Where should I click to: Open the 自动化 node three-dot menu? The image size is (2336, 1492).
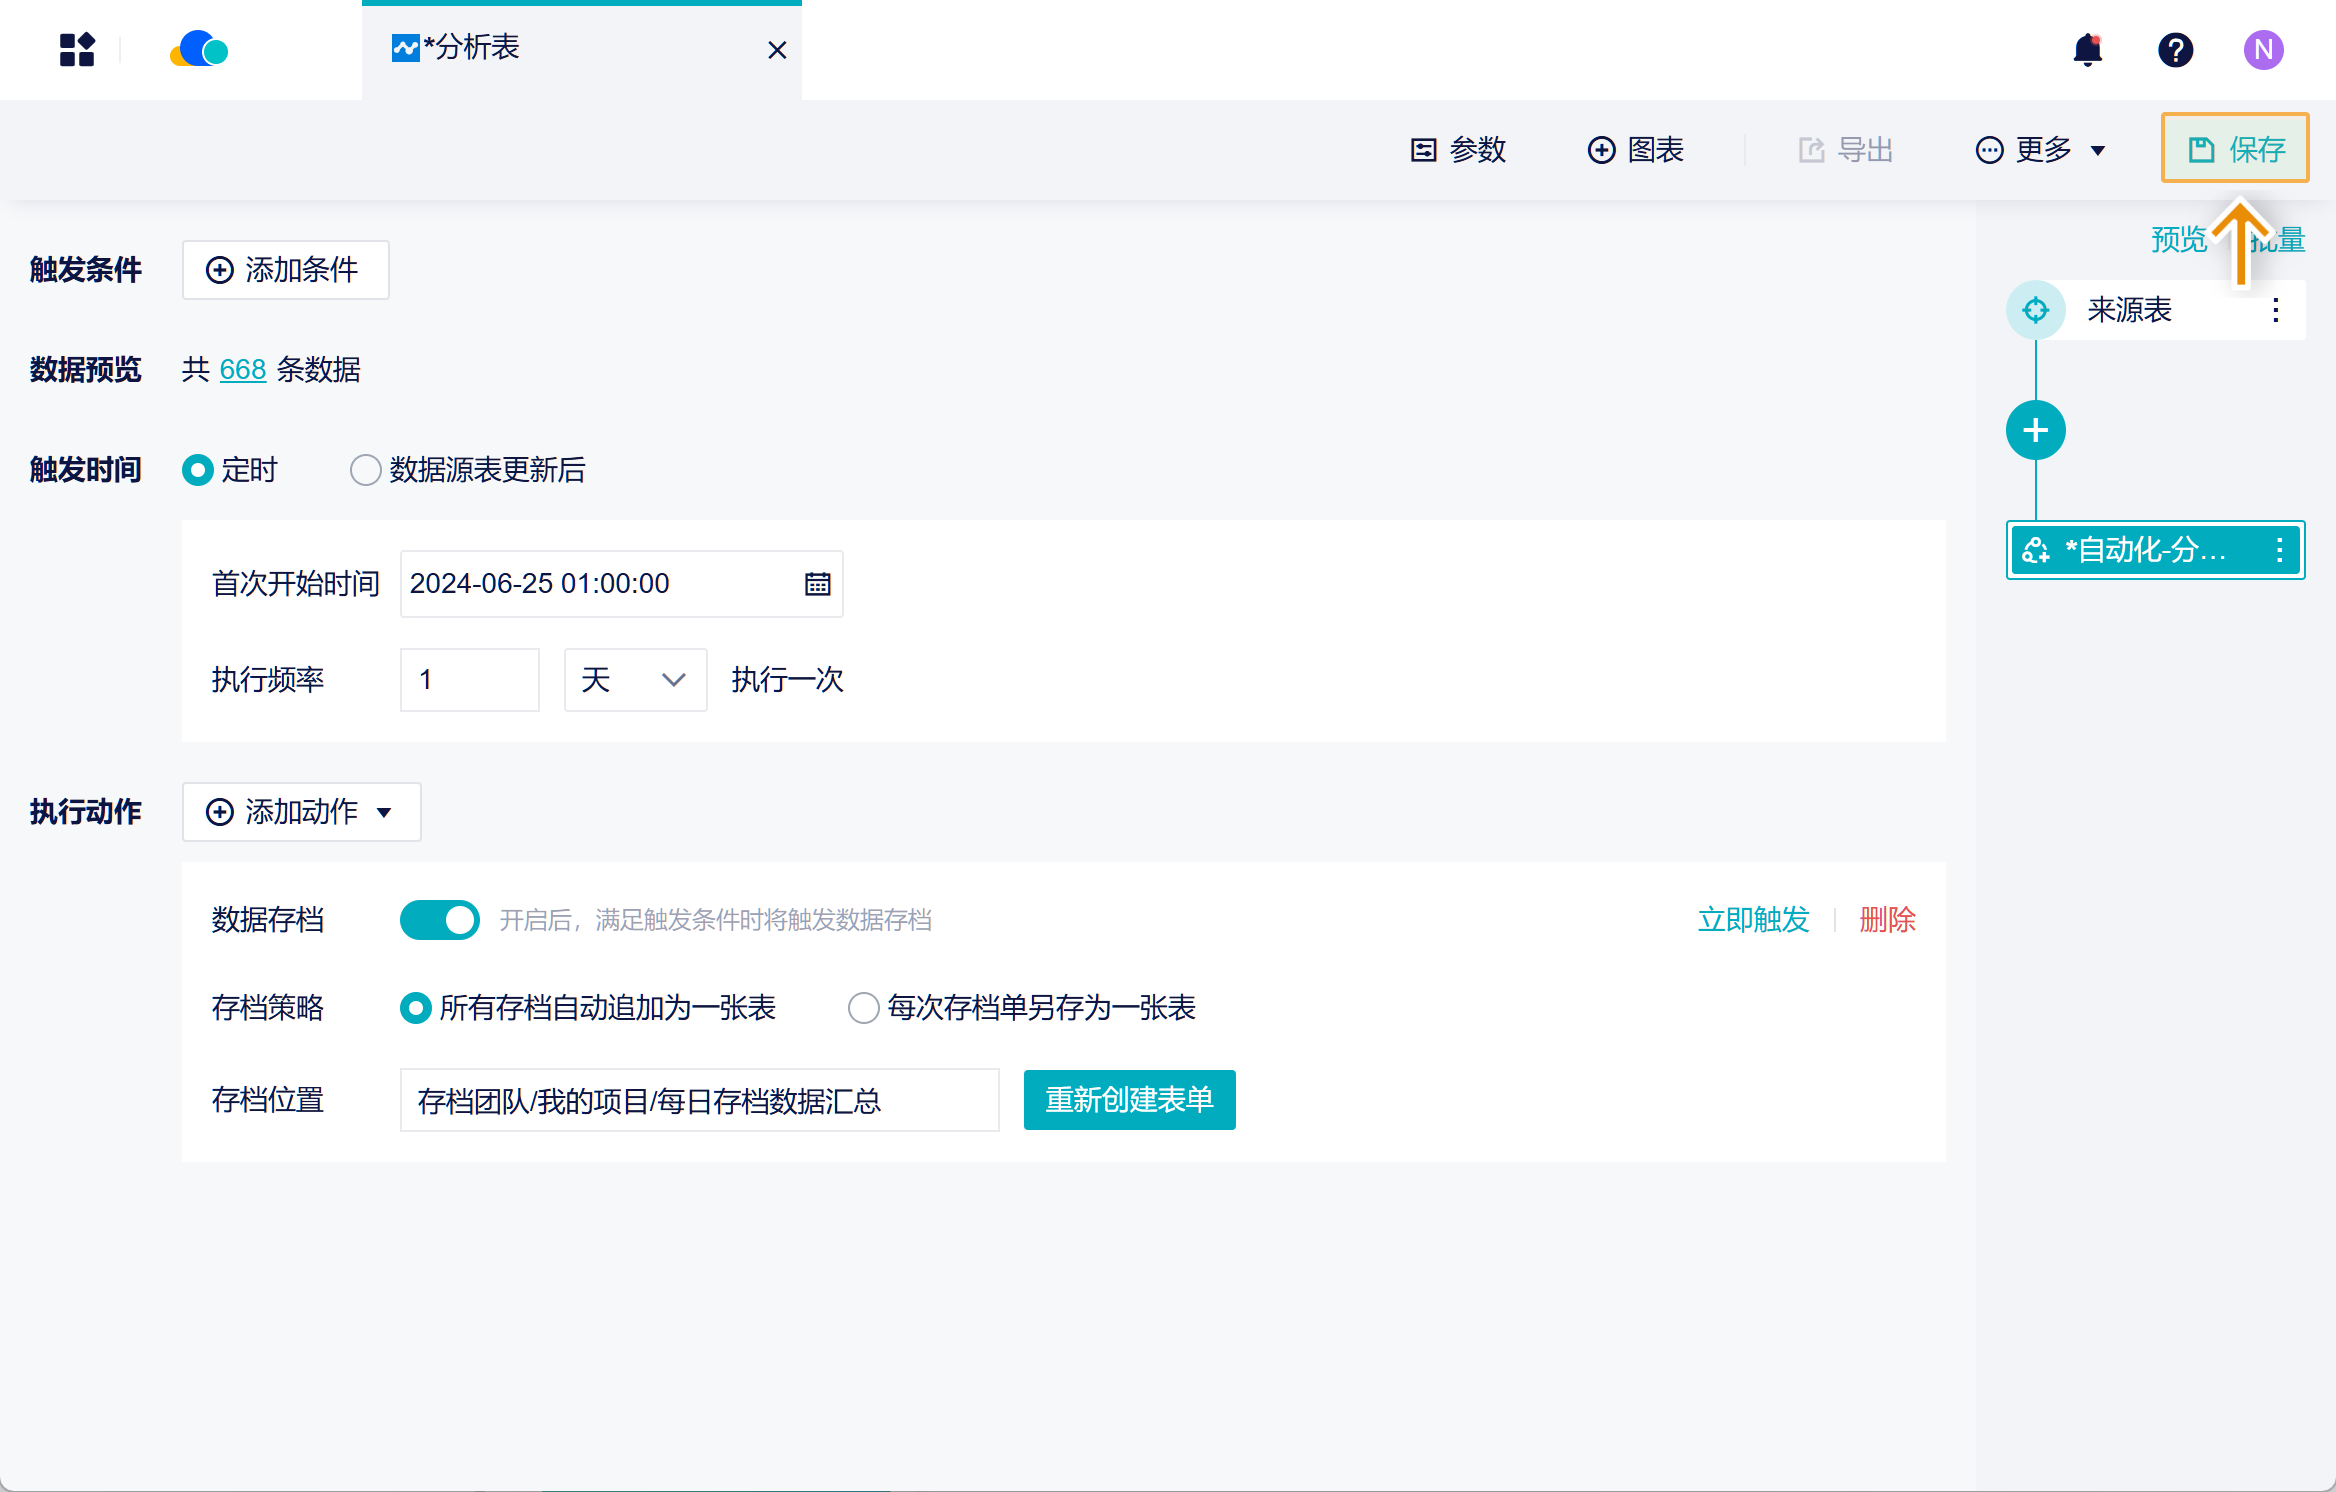click(x=2279, y=550)
